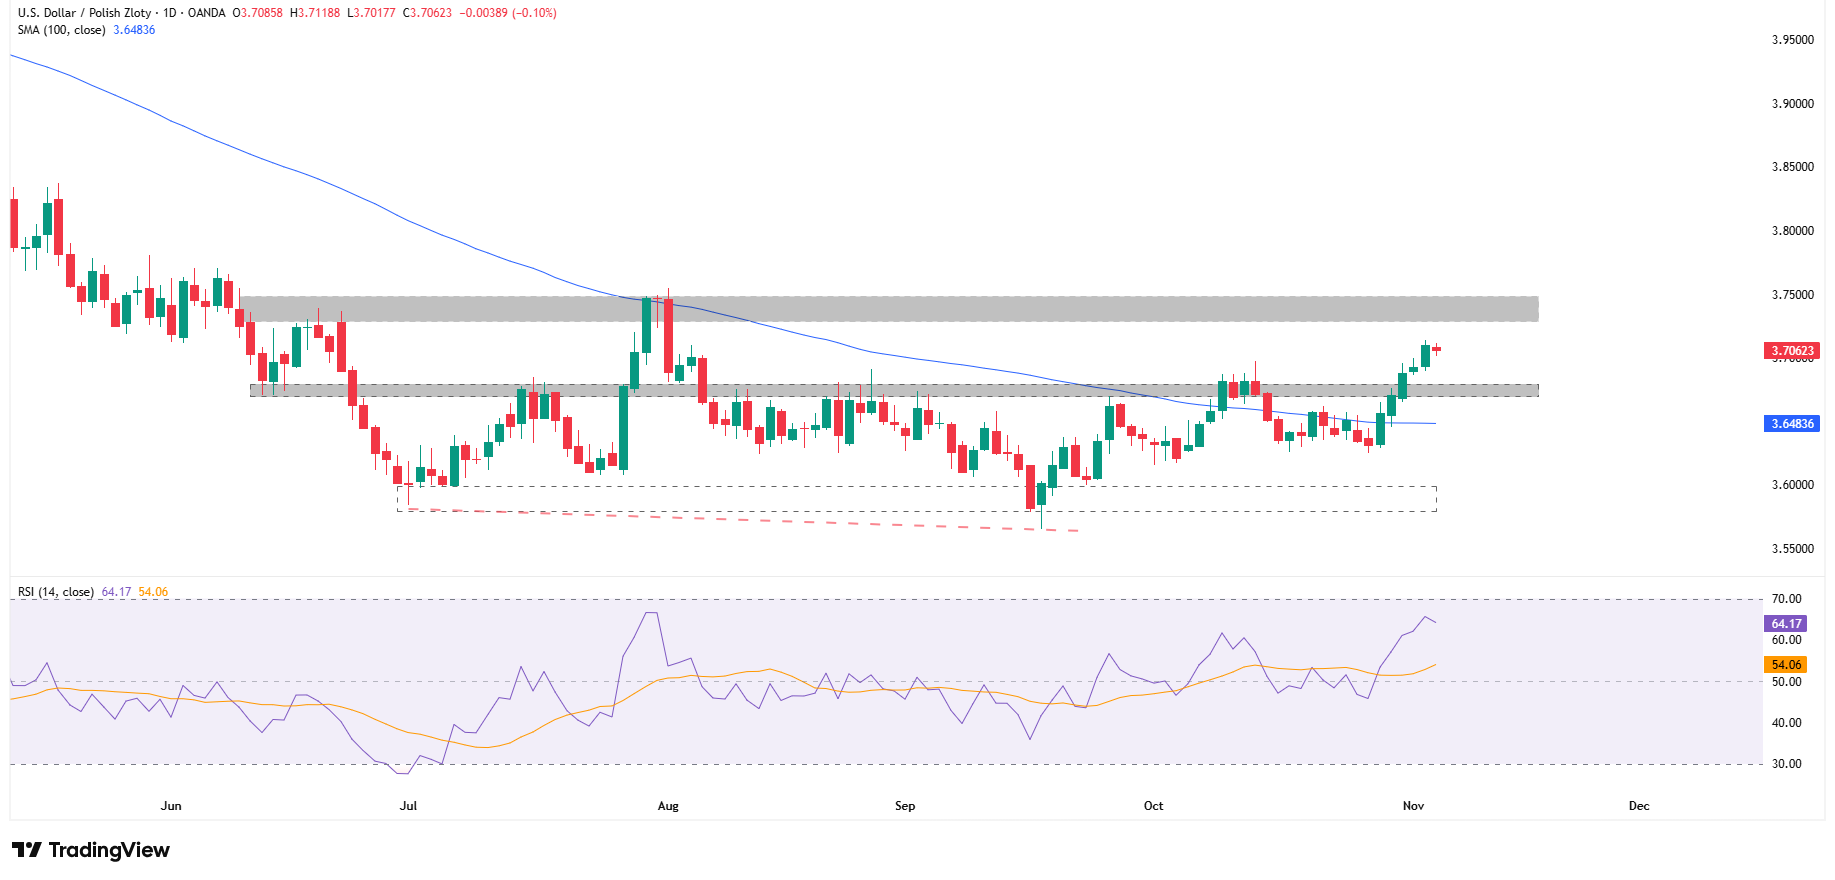Click the blue 3.64836 SMA price tag
This screenshot has height=880, width=1835.
(x=1791, y=424)
